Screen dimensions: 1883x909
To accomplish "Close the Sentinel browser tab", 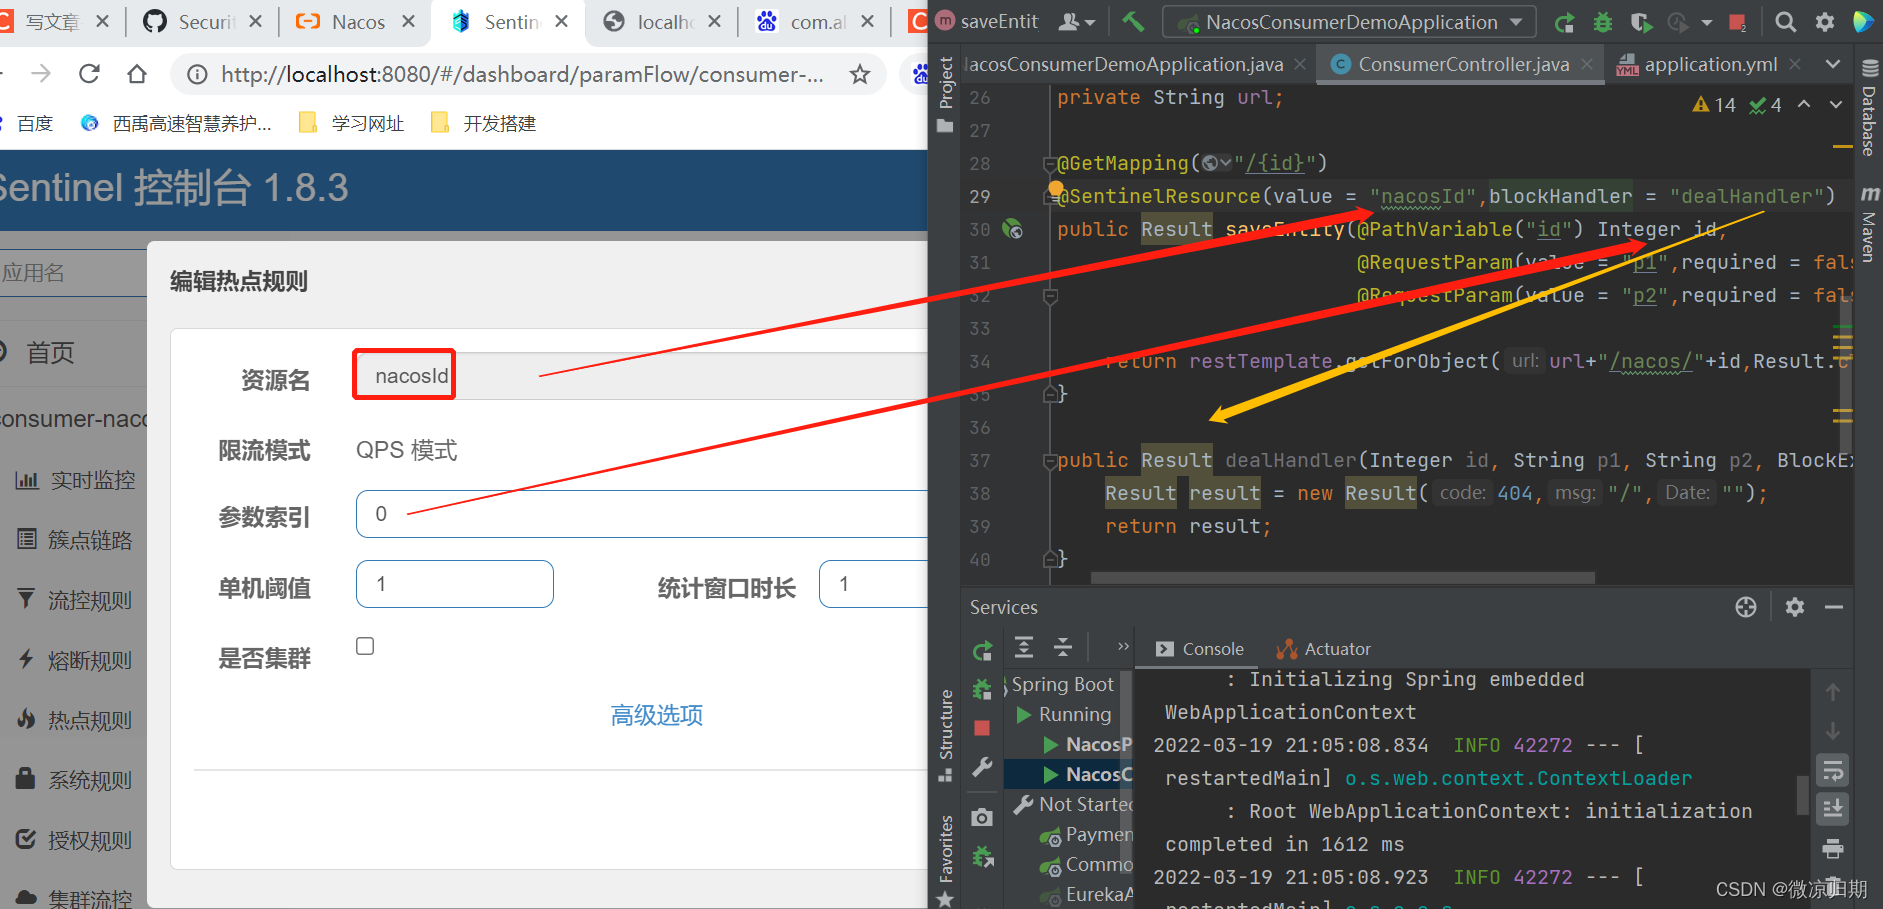I will click(561, 21).
